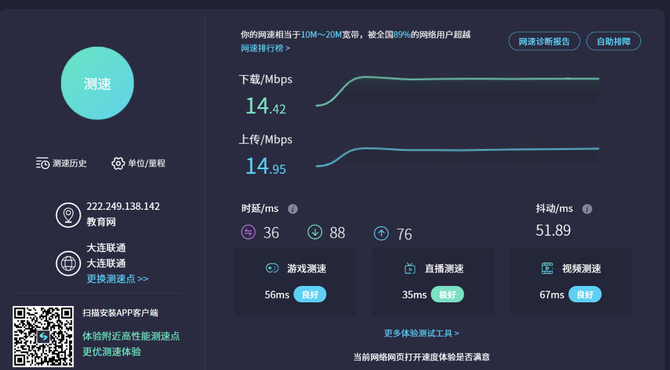
Task: Click the info icon next to 时延/ms
Action: pyautogui.click(x=293, y=209)
